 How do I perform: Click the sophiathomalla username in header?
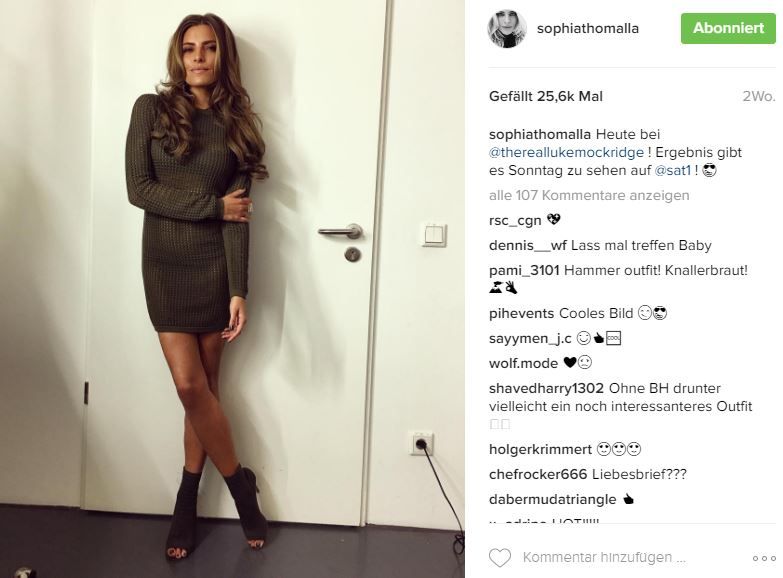[x=588, y=28]
